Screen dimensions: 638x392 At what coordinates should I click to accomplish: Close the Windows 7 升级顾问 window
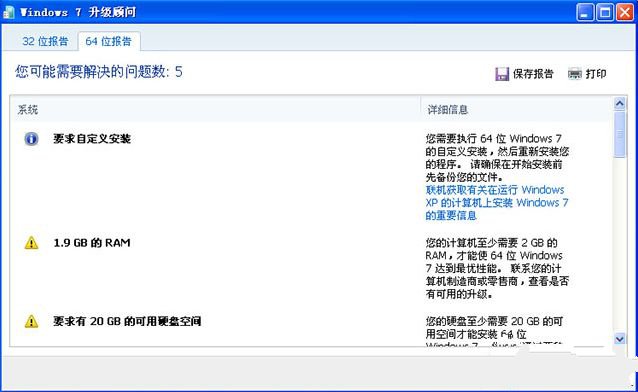(625, 13)
